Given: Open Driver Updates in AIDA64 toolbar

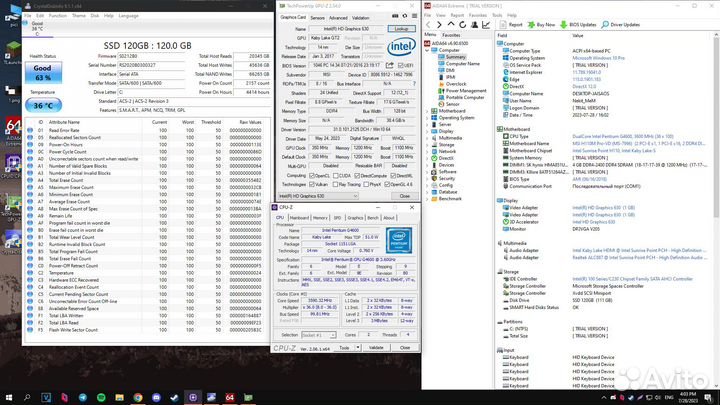Looking at the screenshot, I should (x=620, y=25).
